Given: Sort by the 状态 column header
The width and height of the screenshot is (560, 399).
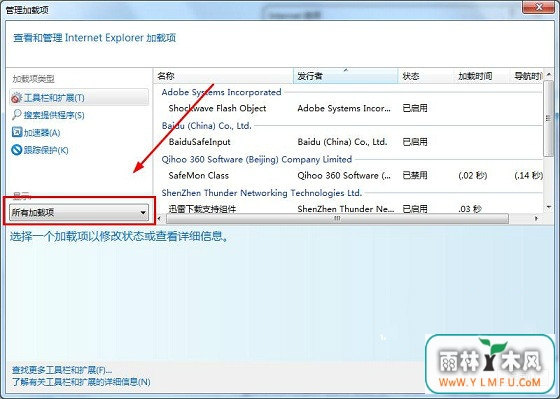Looking at the screenshot, I should [426, 76].
